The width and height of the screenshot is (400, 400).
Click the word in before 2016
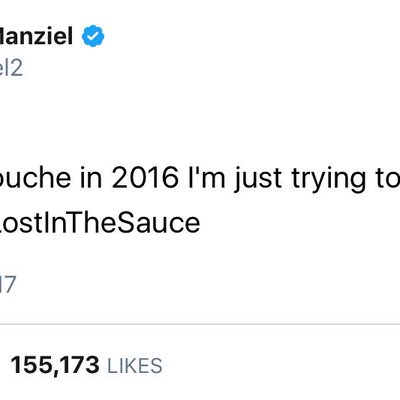click(x=92, y=178)
